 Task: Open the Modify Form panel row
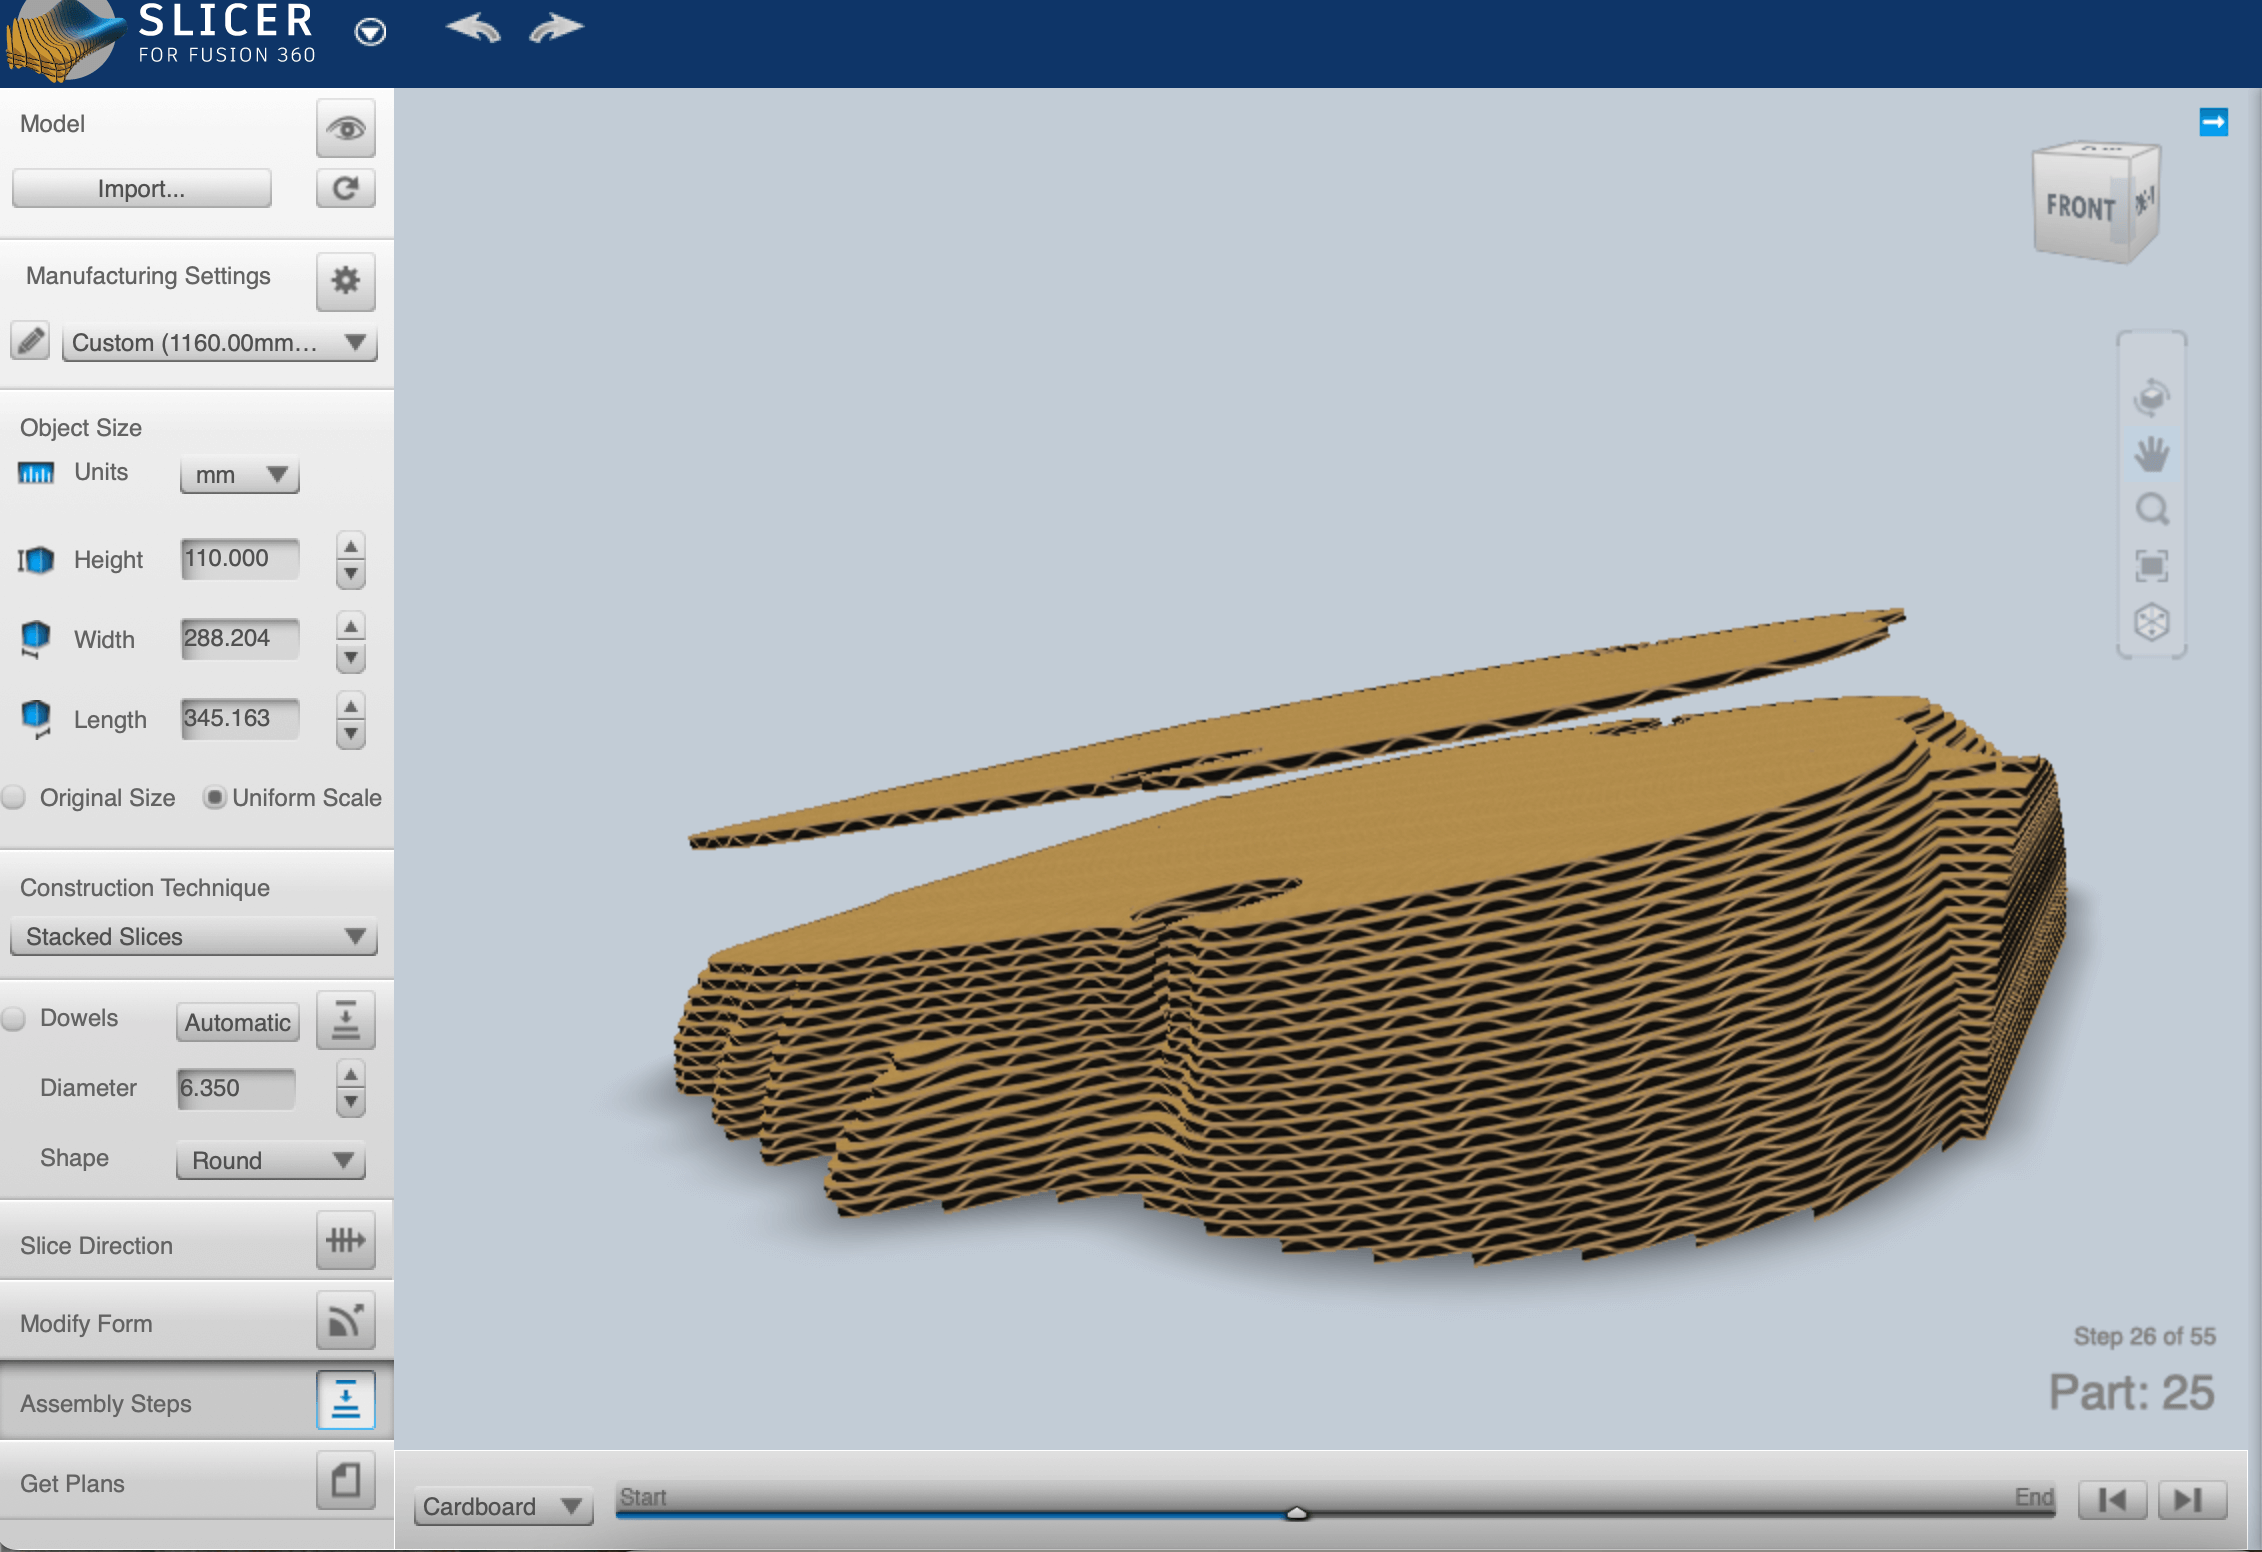point(197,1322)
